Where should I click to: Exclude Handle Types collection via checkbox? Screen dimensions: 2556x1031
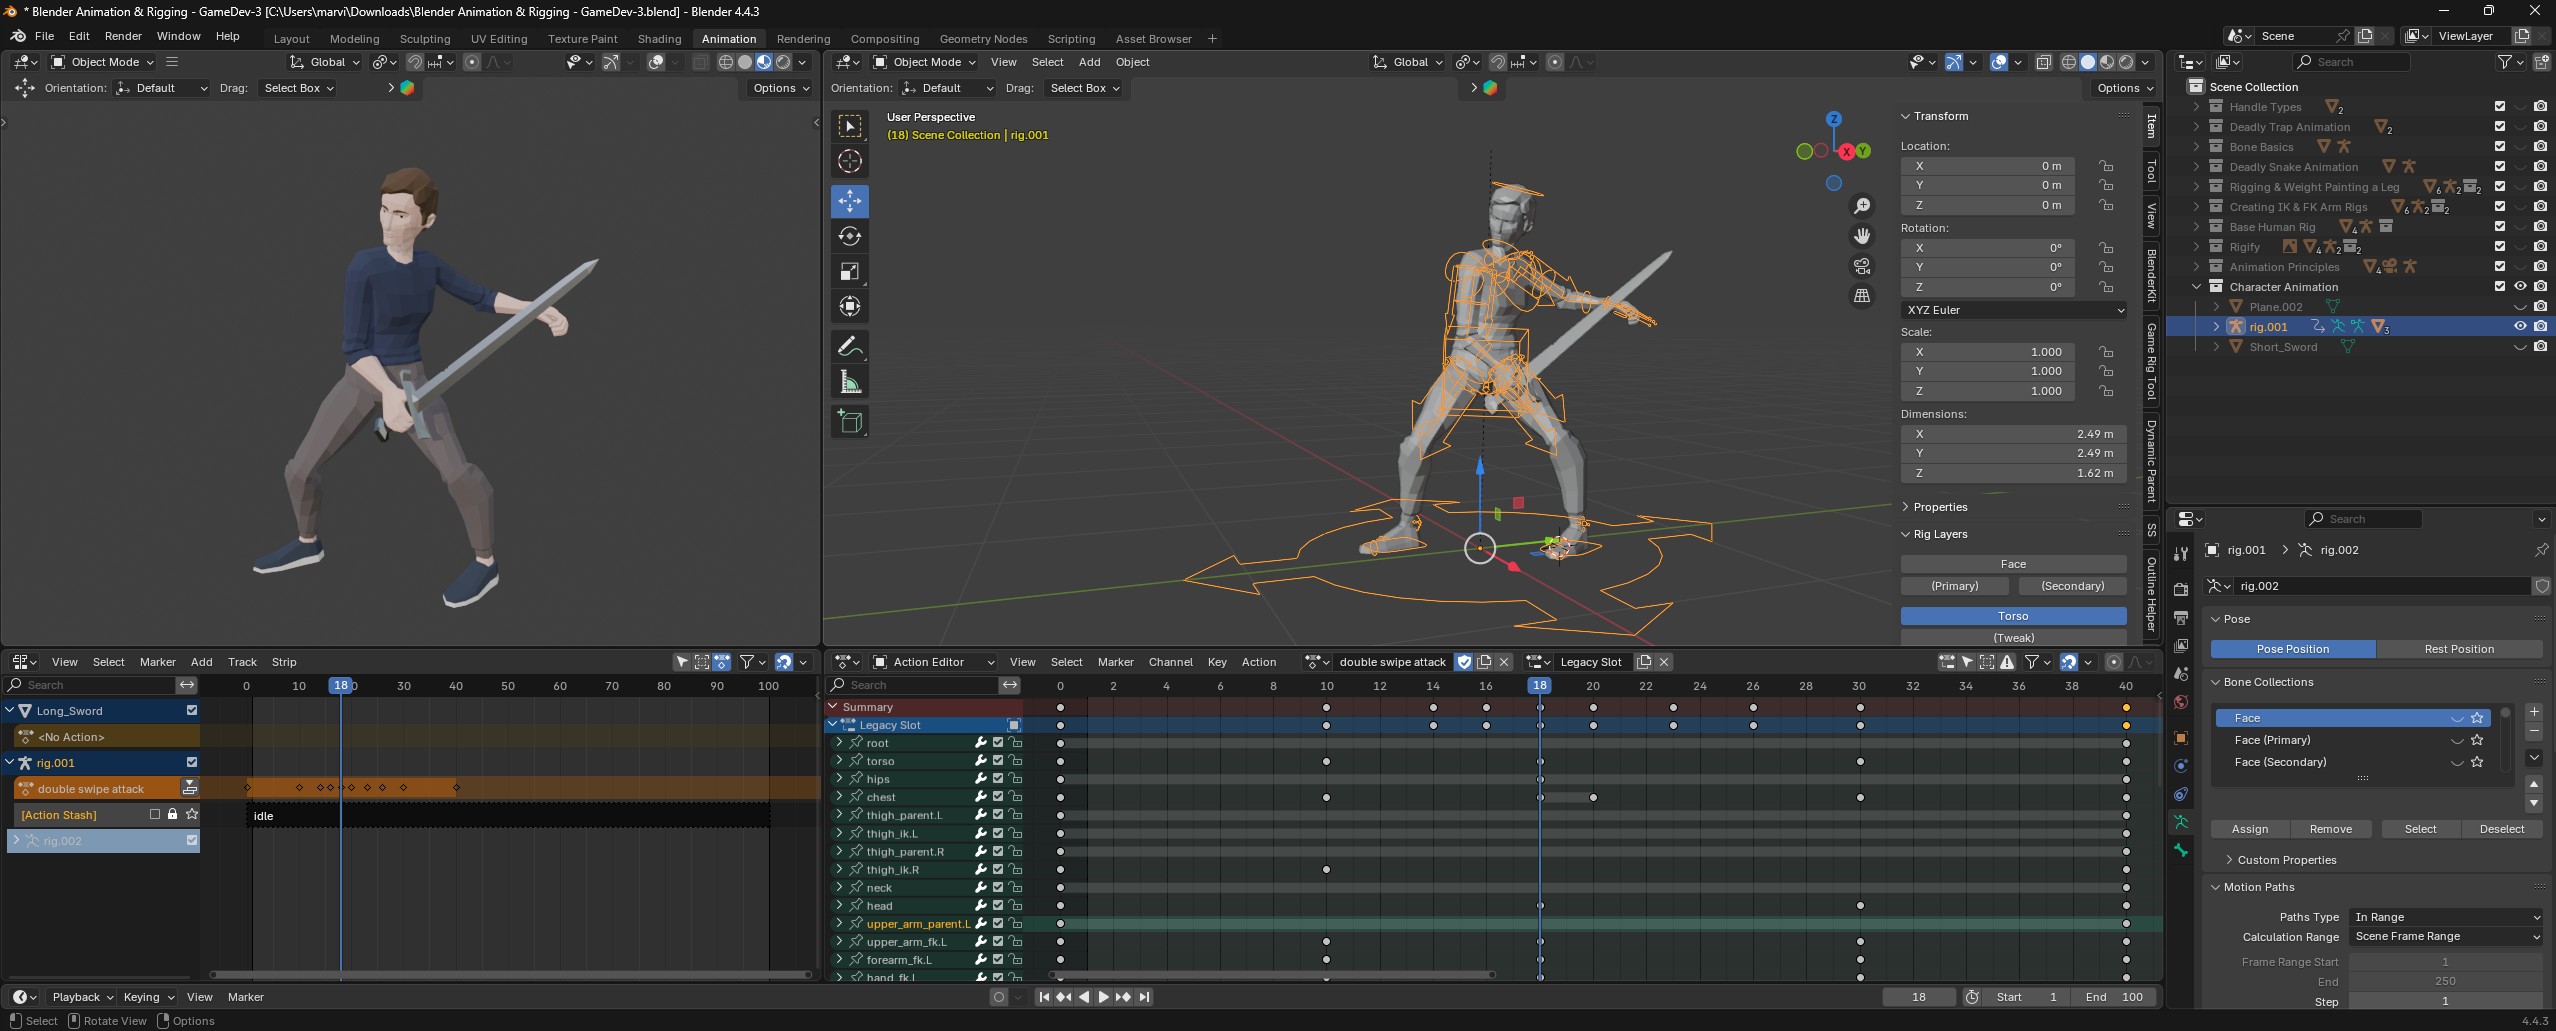click(2499, 107)
